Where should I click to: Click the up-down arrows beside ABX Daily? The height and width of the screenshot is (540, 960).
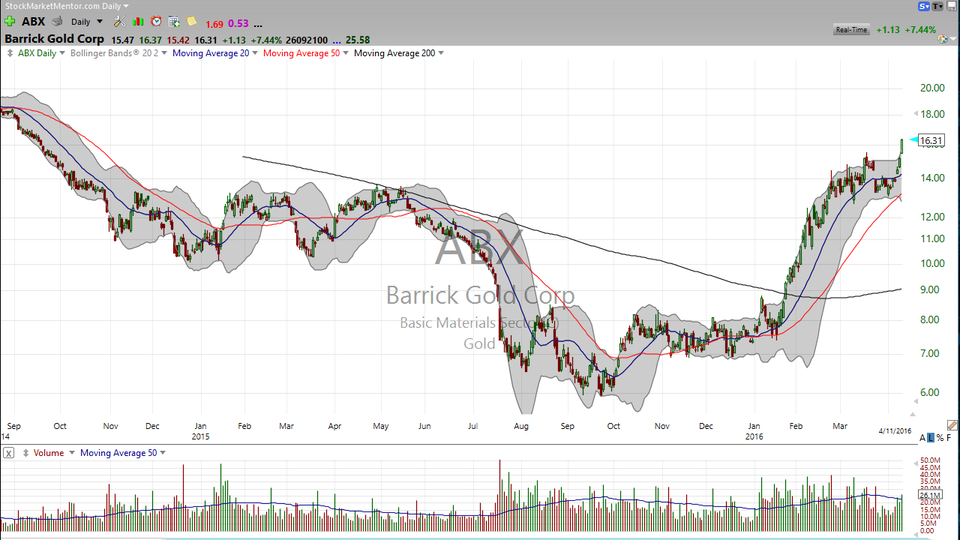pyautogui.click(x=10, y=53)
